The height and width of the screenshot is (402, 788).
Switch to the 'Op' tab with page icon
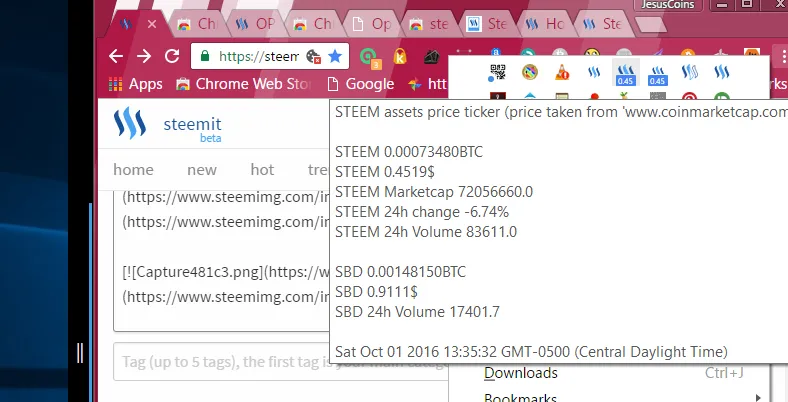pyautogui.click(x=373, y=24)
